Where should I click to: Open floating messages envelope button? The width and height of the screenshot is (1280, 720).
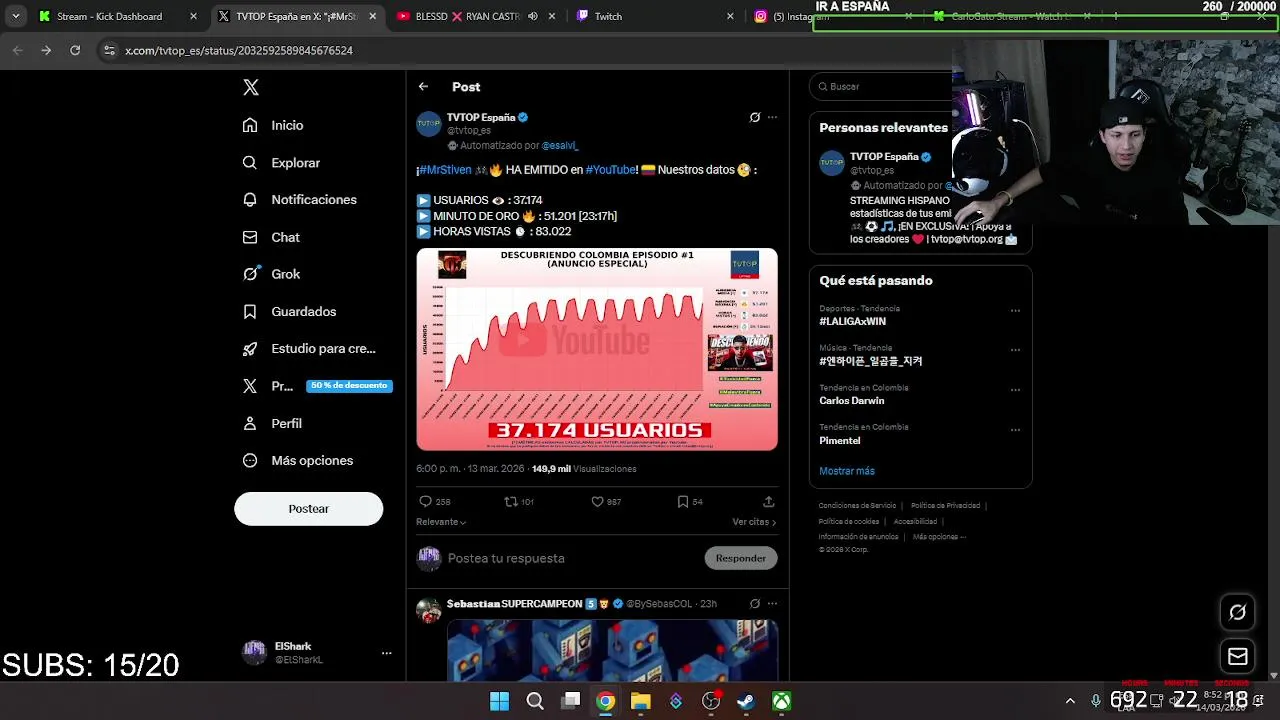(1238, 657)
